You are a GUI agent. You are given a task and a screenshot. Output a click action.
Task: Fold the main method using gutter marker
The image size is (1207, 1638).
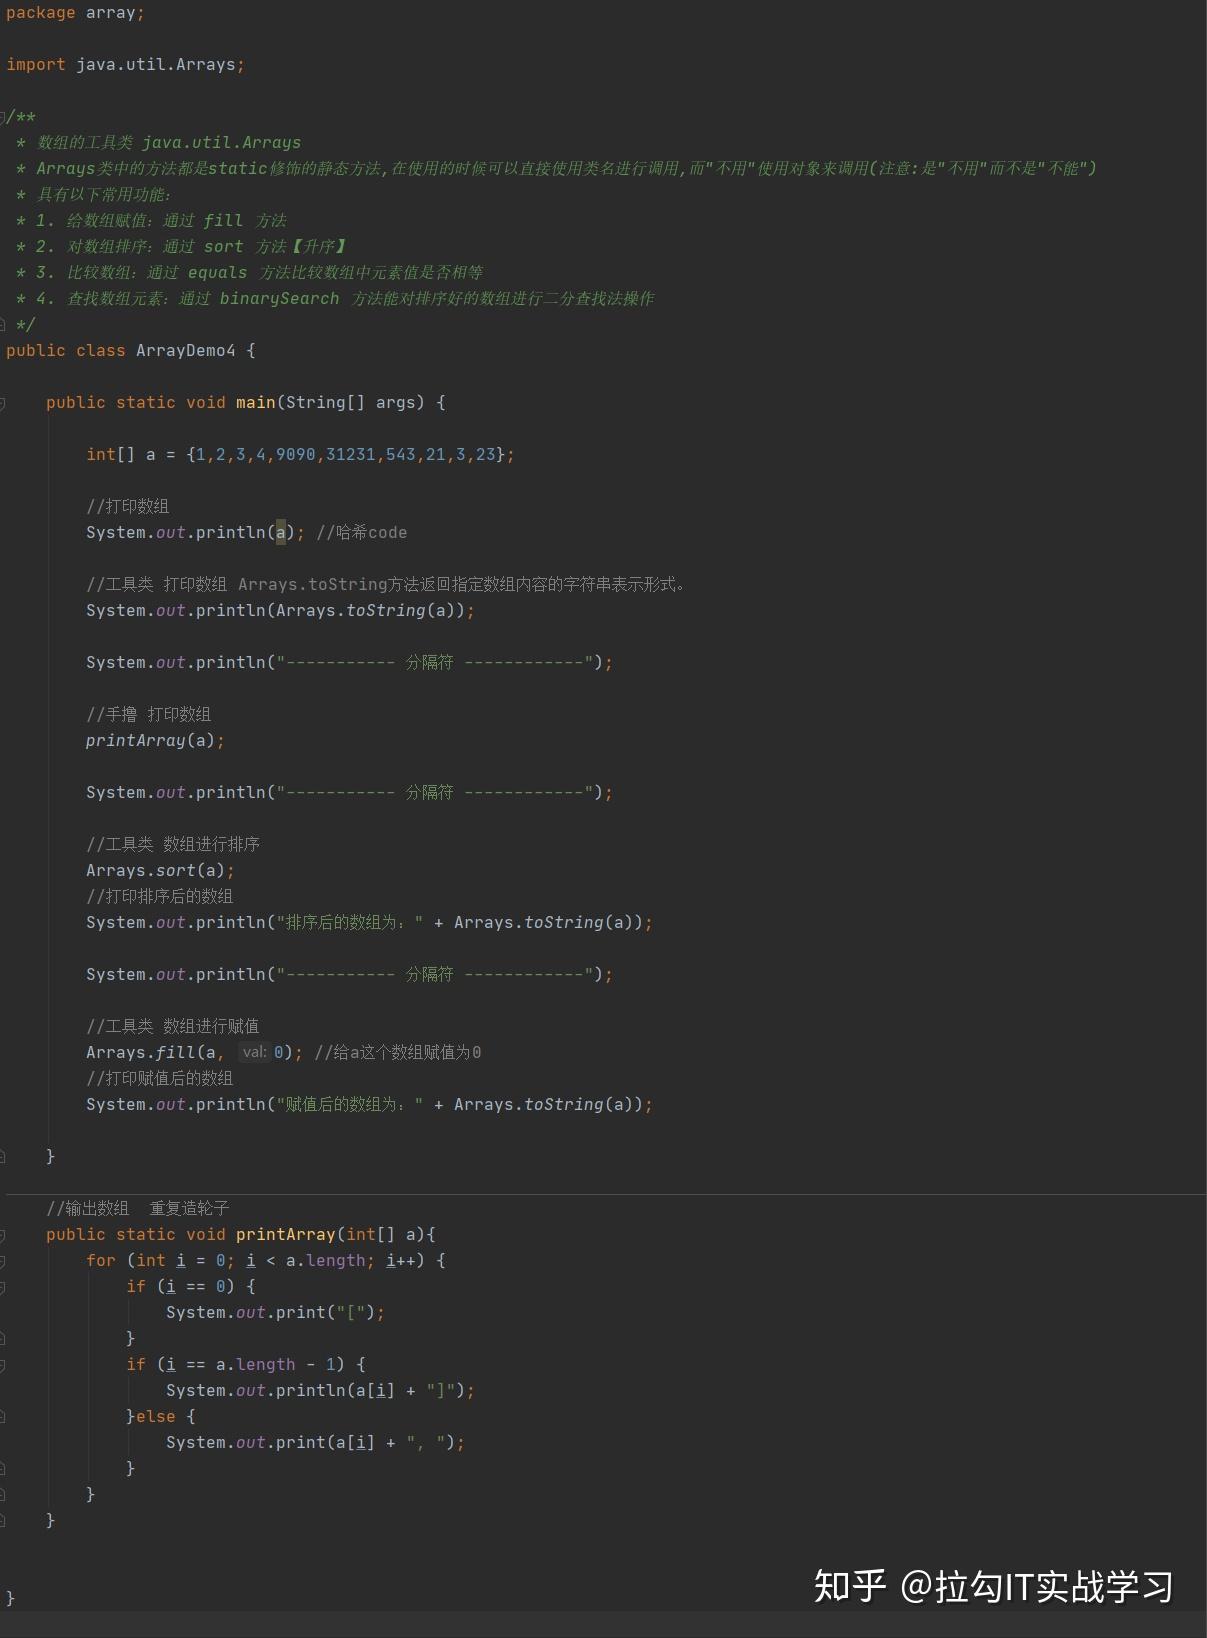(x=3, y=403)
